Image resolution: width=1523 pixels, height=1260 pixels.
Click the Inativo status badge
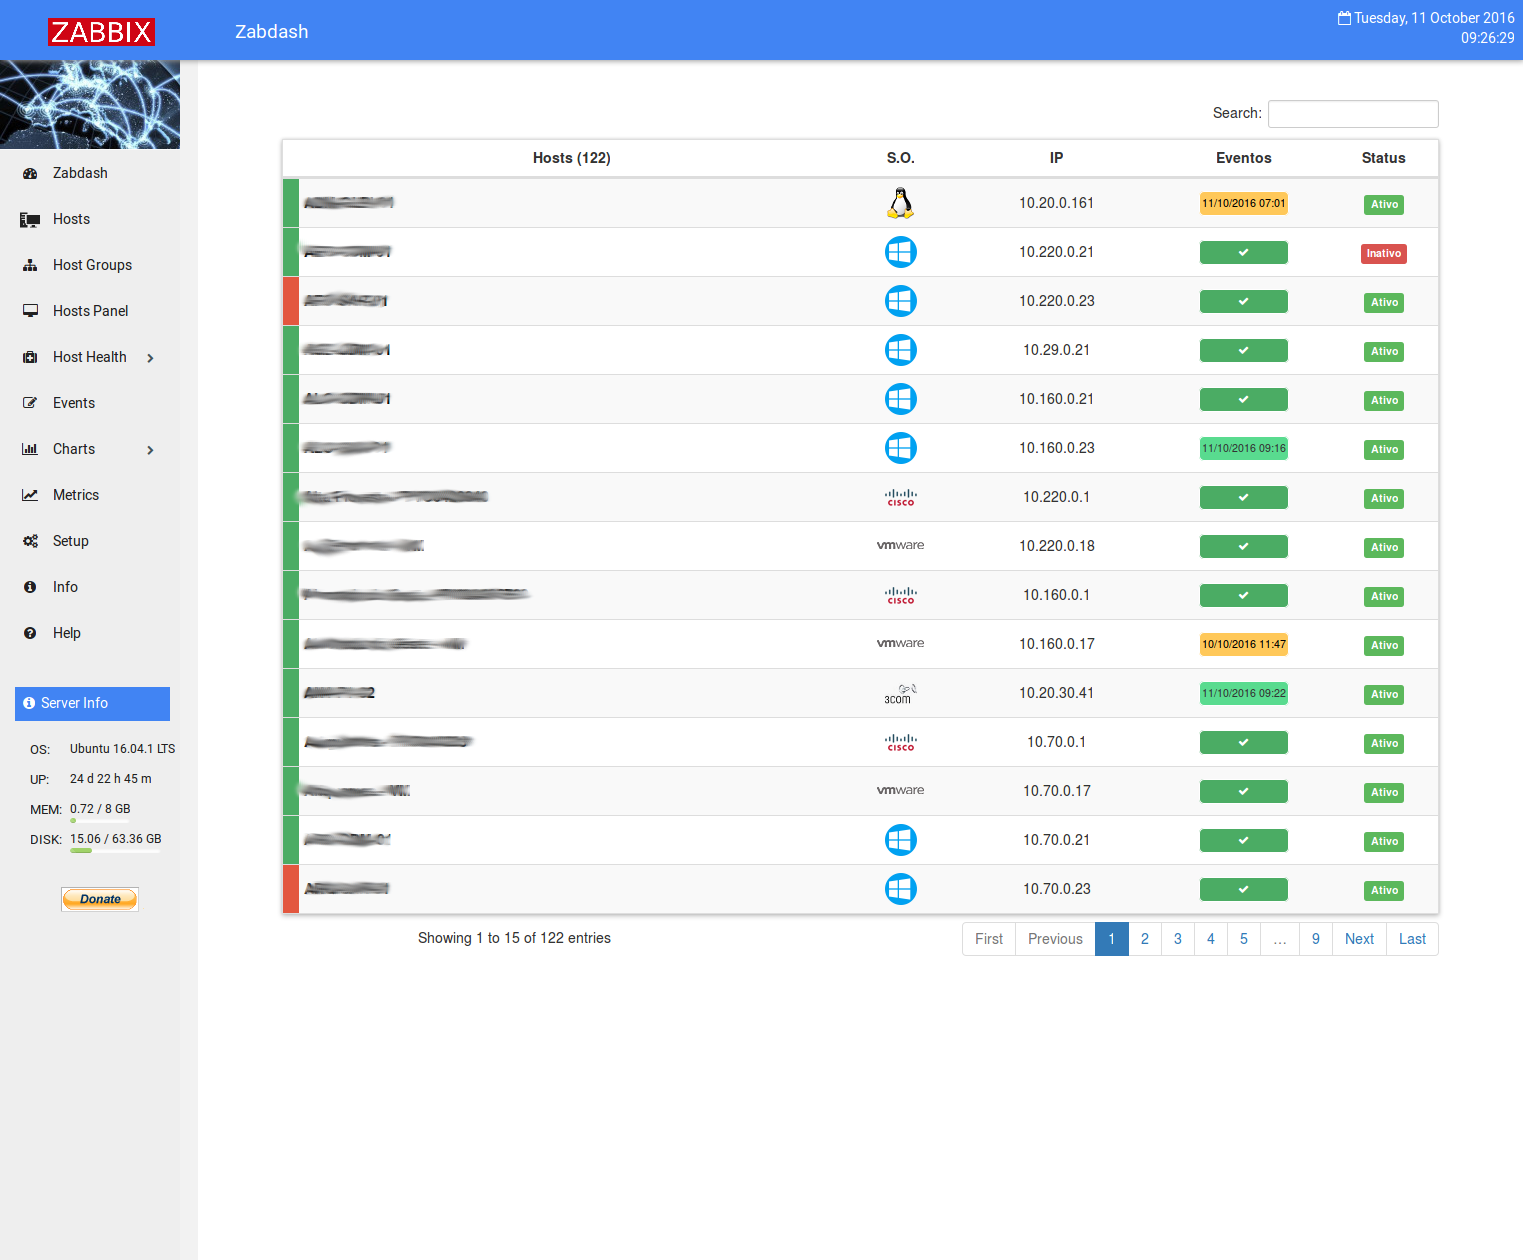point(1383,253)
